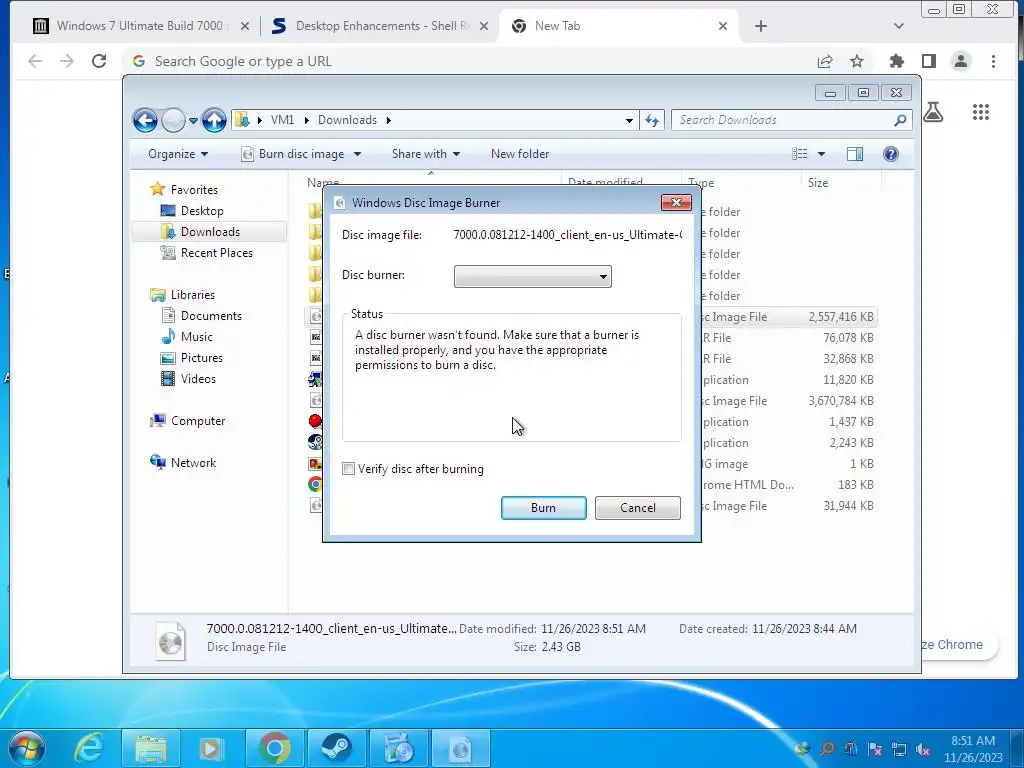Open Chrome tab search chevron
Viewport: 1024px width, 768px height.
899,26
